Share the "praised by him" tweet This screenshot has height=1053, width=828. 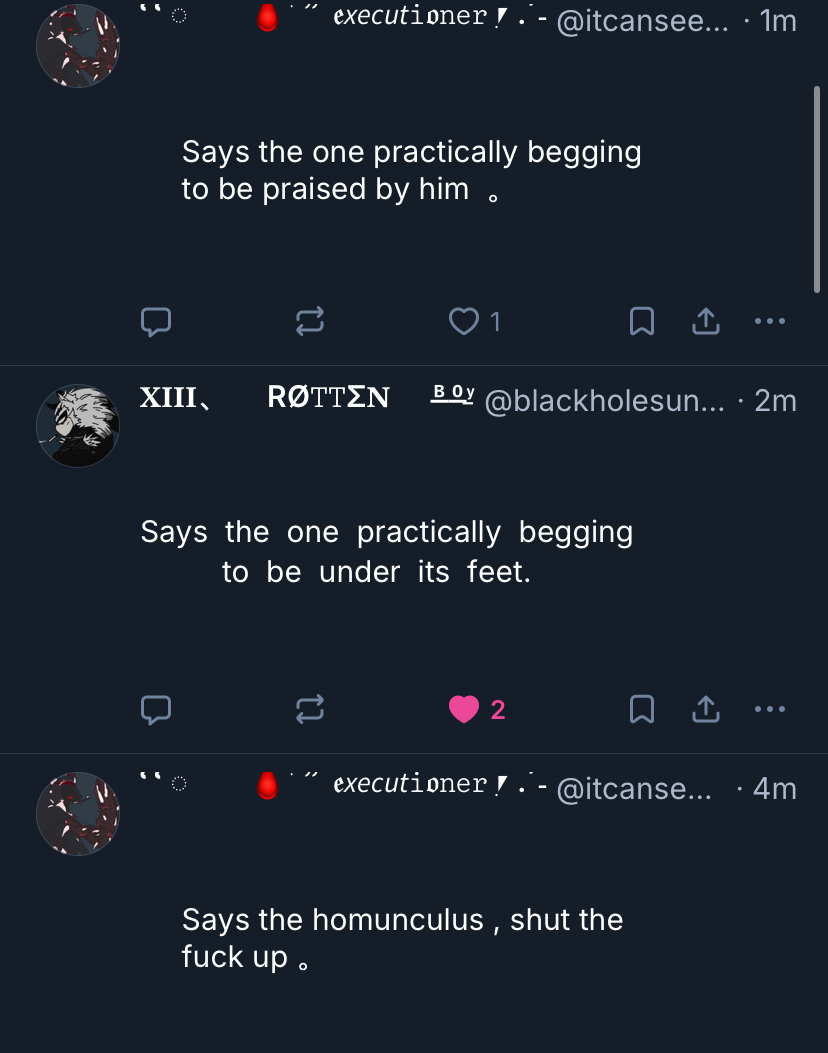[x=706, y=321]
